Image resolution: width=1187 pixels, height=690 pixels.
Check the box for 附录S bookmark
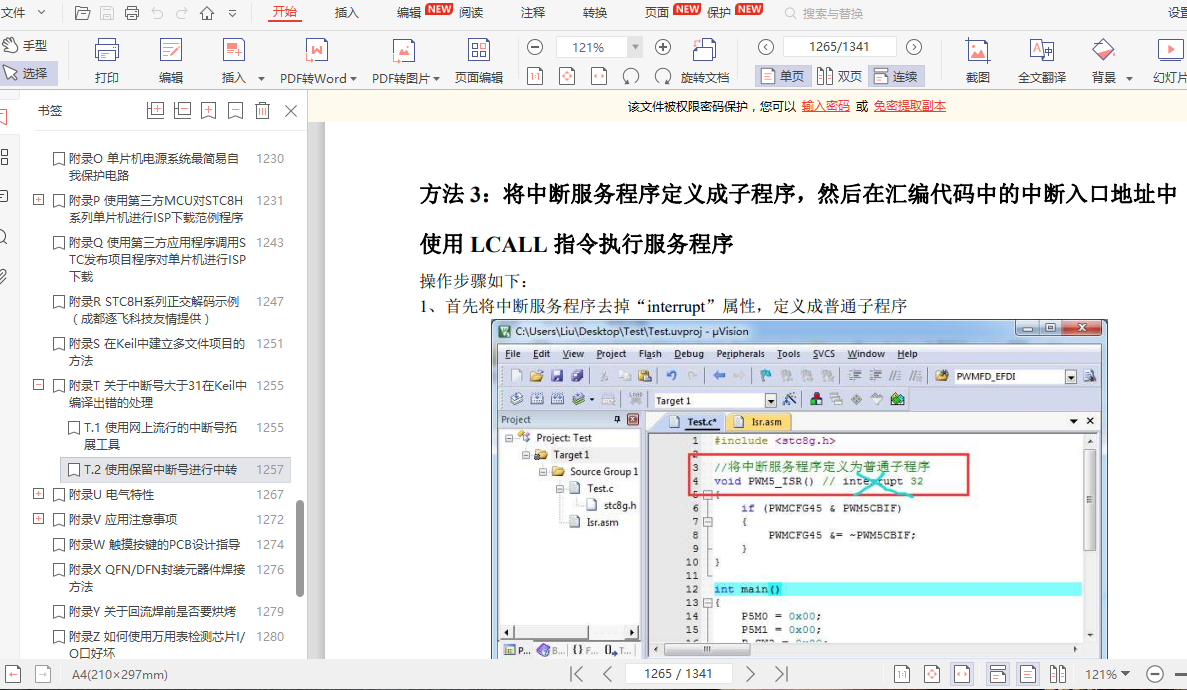pos(58,344)
